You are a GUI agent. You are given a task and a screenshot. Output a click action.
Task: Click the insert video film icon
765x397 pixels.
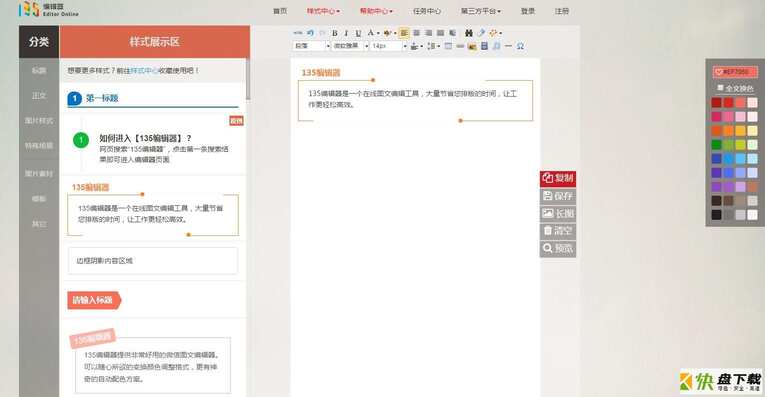pos(484,46)
